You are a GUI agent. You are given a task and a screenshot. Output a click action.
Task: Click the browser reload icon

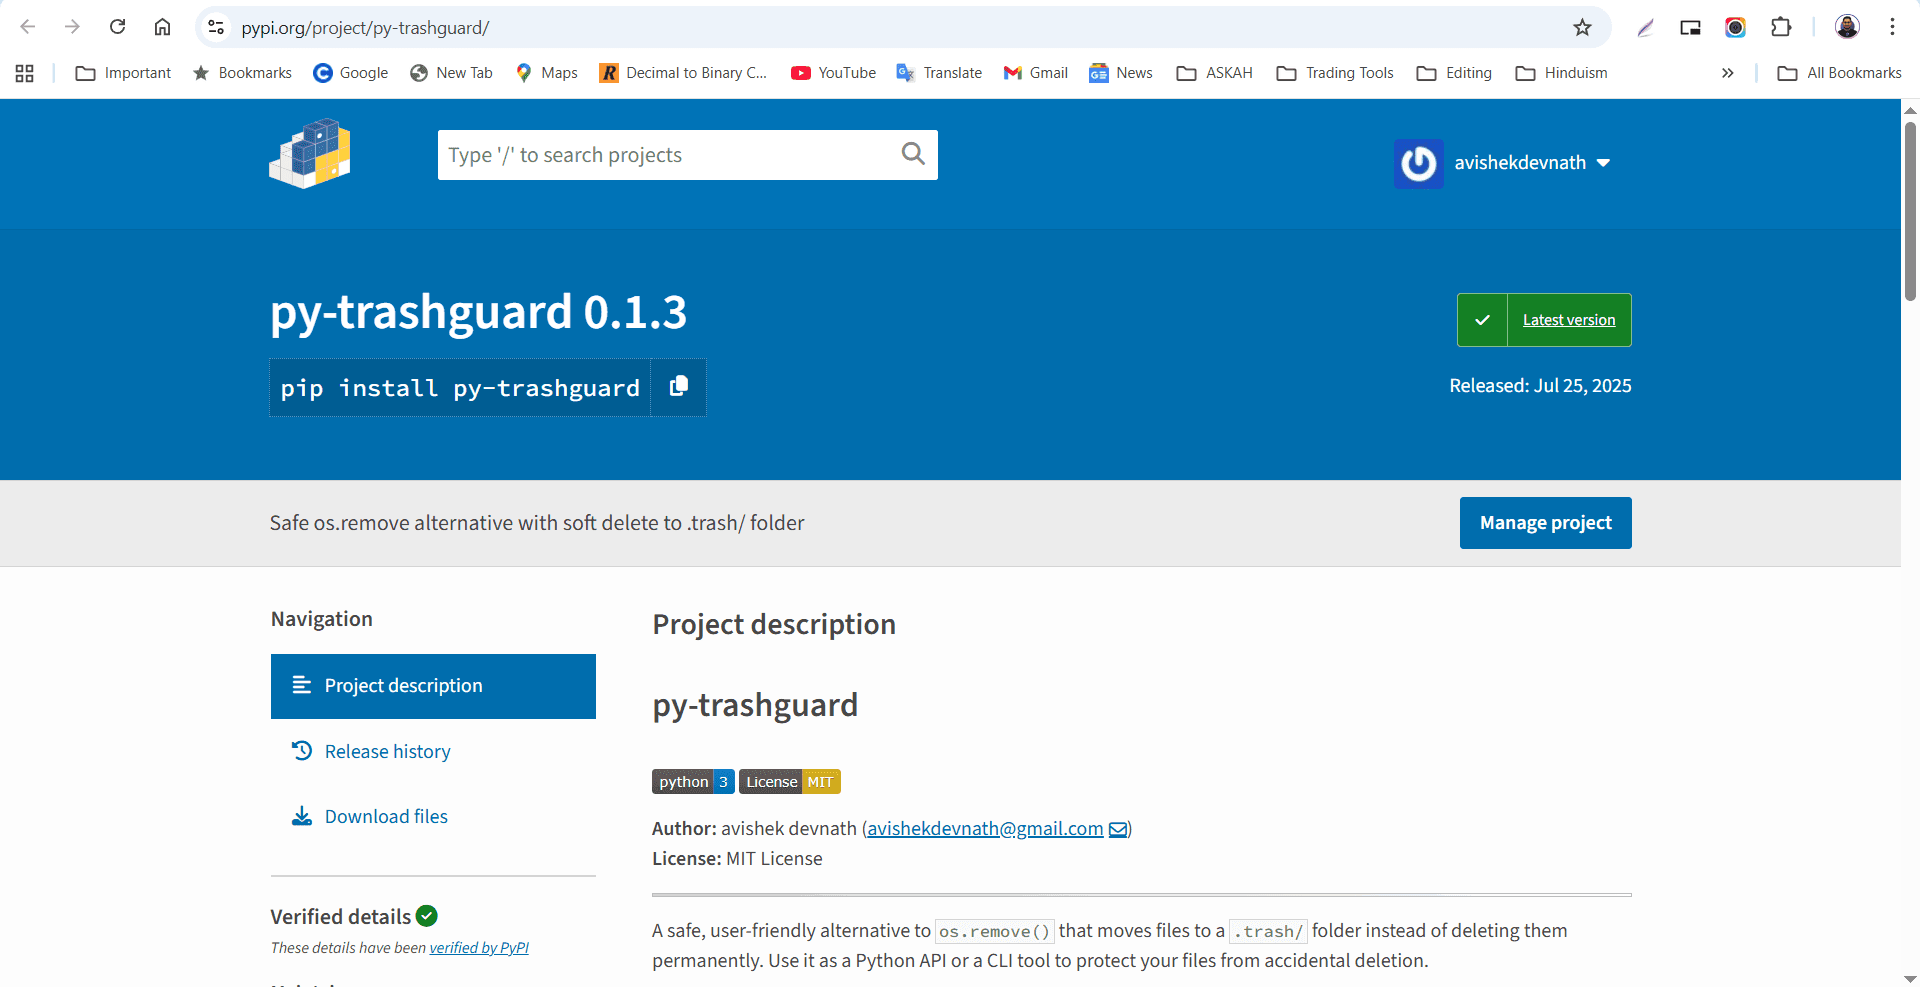[117, 27]
